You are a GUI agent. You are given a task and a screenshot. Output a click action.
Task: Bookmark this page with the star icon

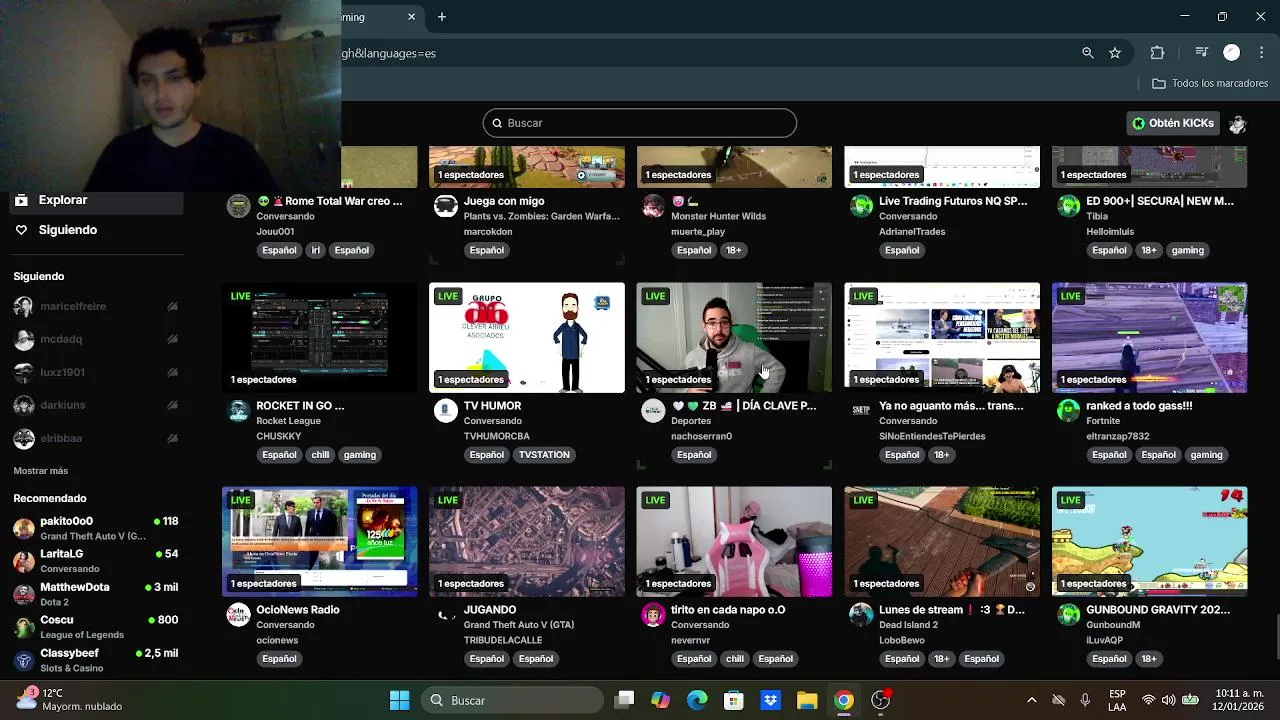[x=1115, y=53]
